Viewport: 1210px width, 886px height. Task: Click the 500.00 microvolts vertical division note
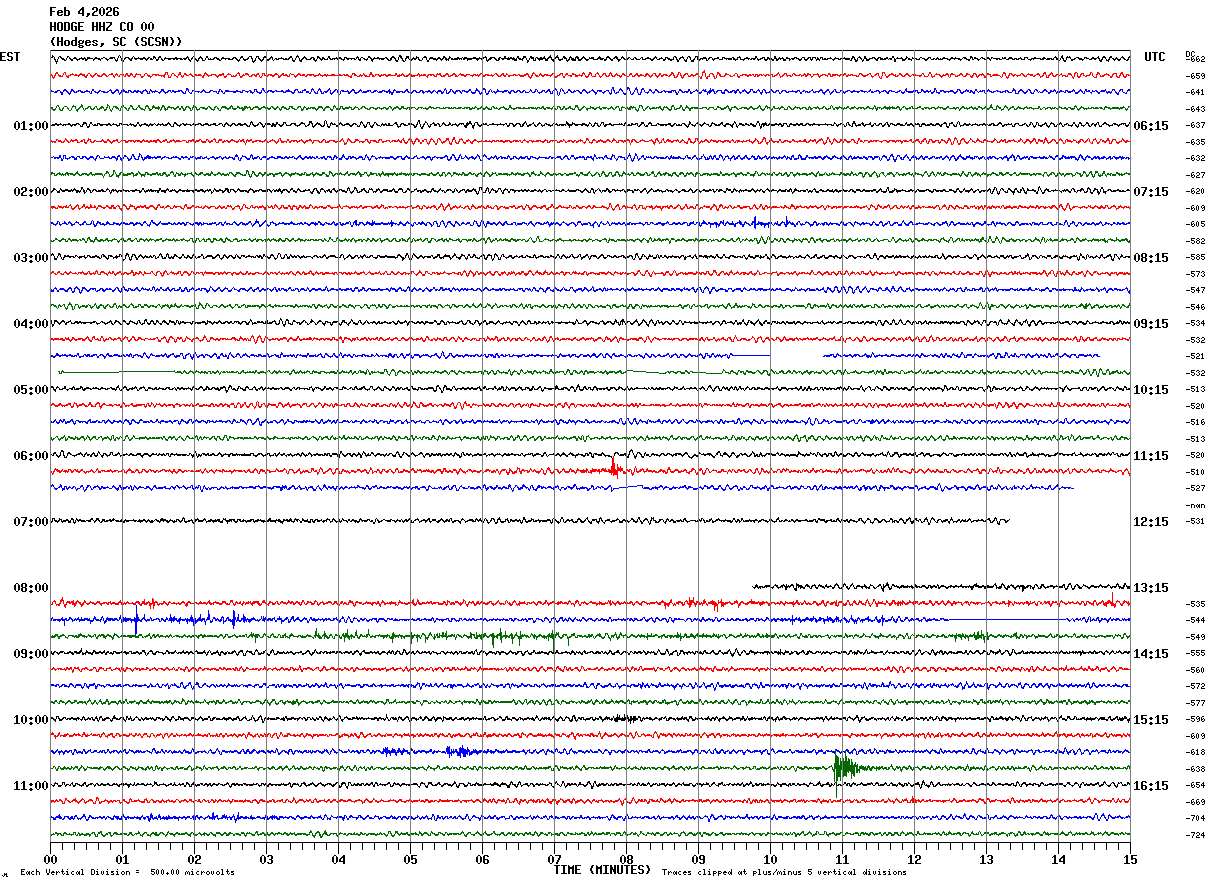127,873
